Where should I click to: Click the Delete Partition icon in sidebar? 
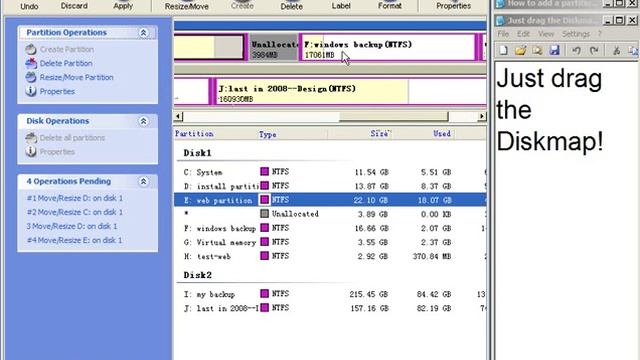31,63
